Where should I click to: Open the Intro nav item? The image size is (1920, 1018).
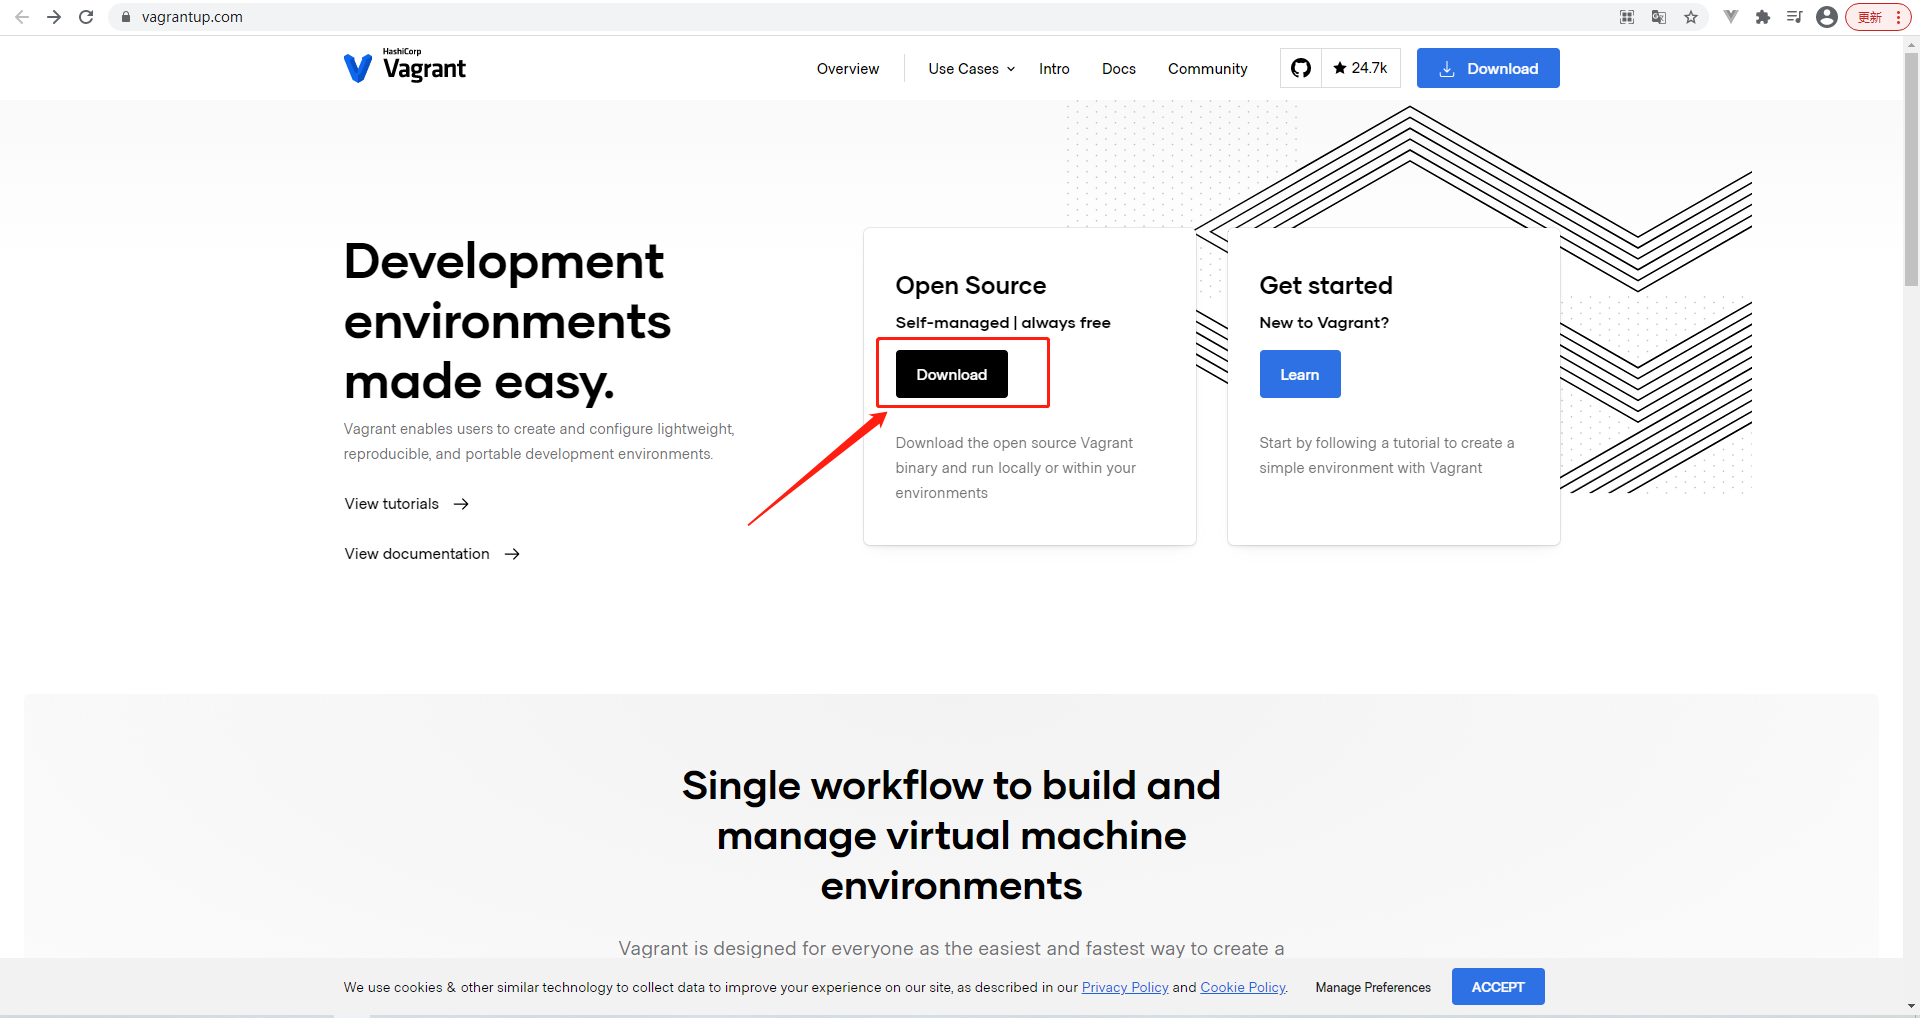coord(1054,69)
